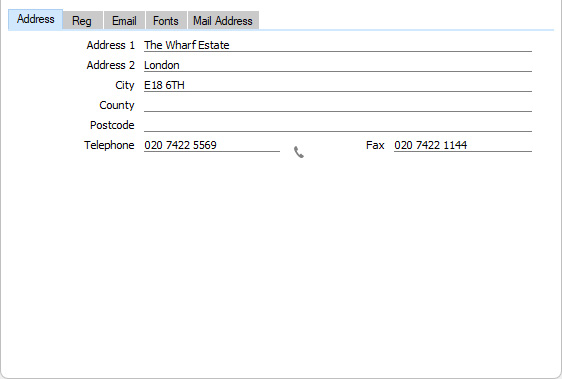Switch to the Address tab
Image resolution: width=562 pixels, height=379 pixels.
coord(35,19)
